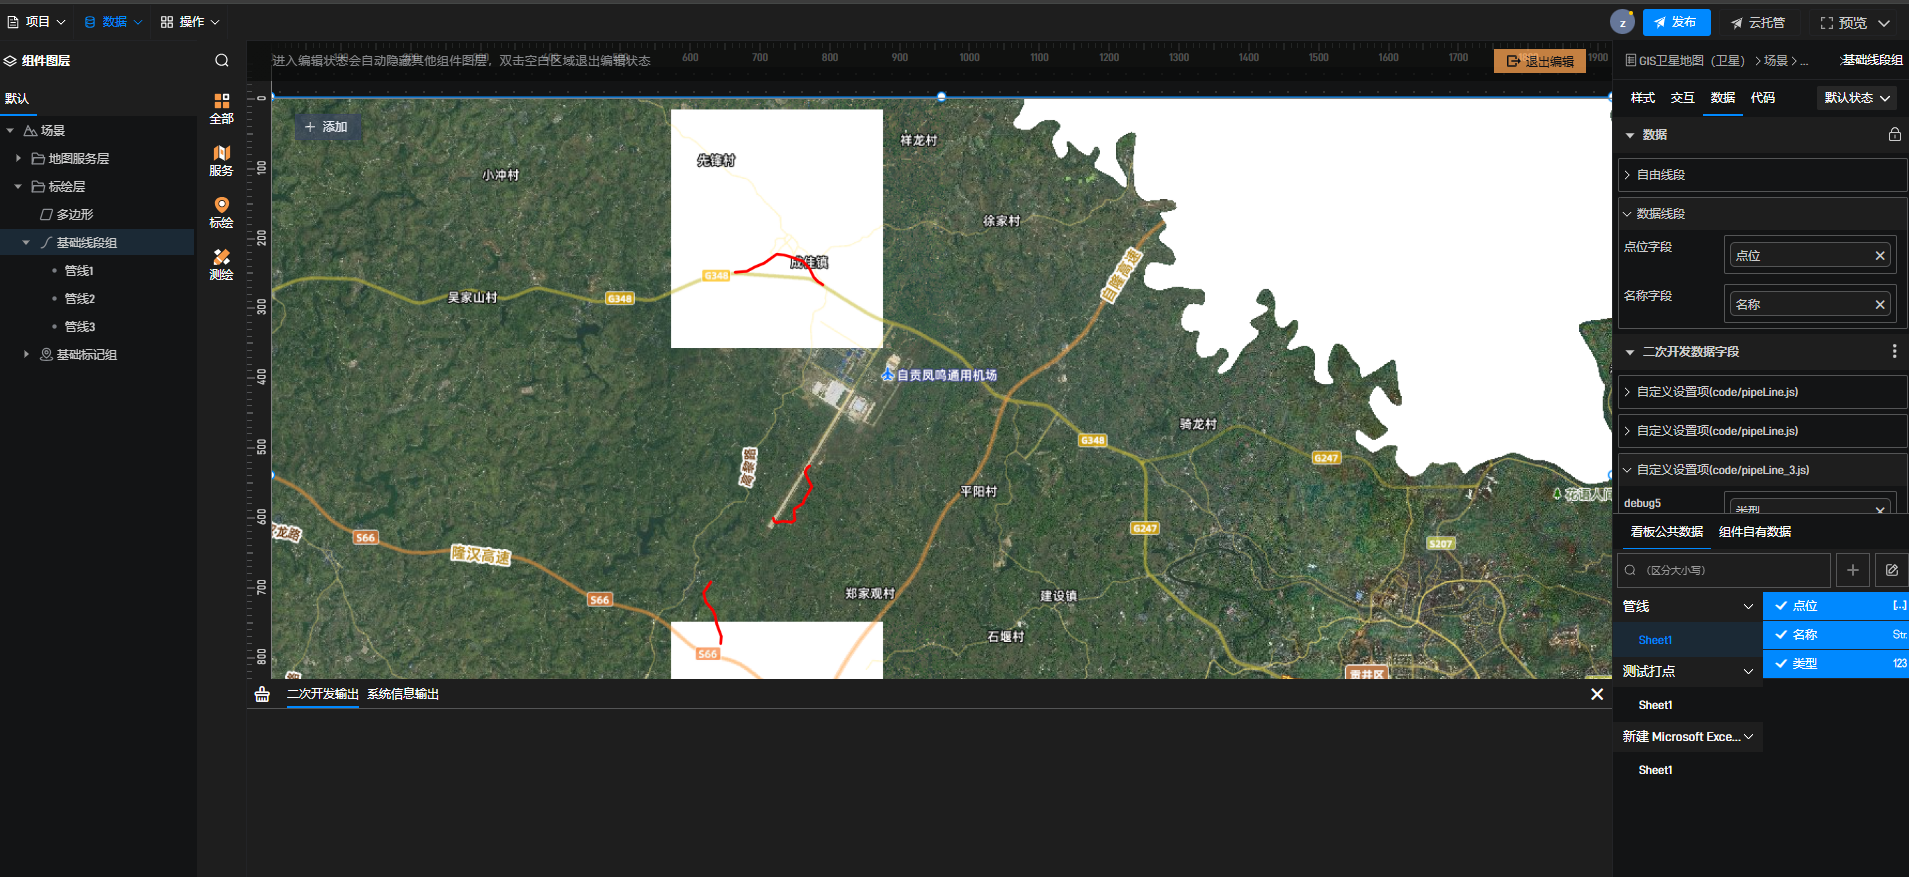Click the plus icon beside data search
This screenshot has width=1909, height=877.
tap(1852, 570)
